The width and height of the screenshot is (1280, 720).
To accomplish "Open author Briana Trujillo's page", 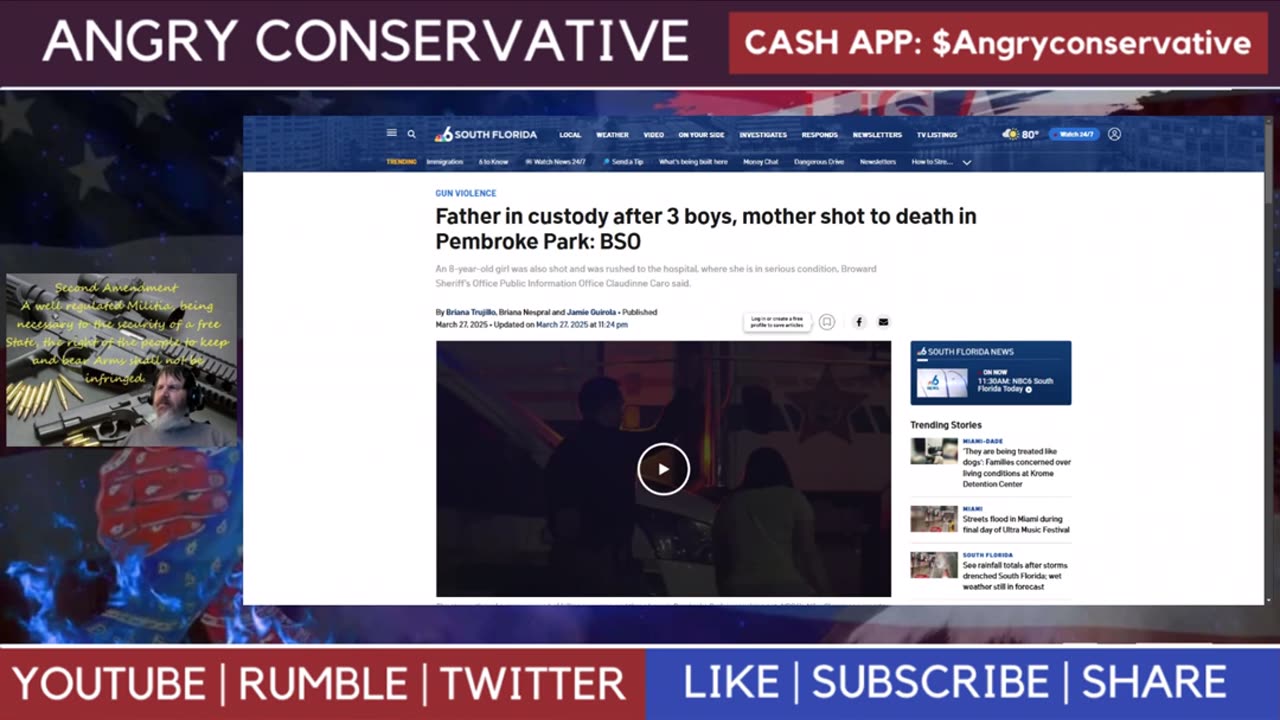I will [470, 313].
